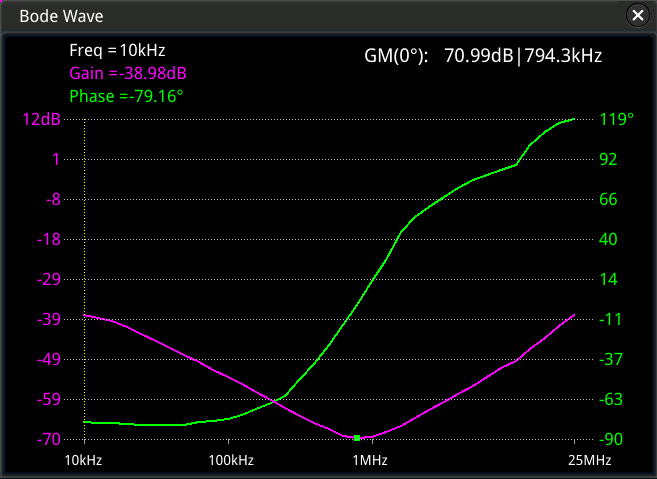Click the 1 gain axis label
Image resolution: width=657 pixels, height=479 pixels.
pos(56,159)
